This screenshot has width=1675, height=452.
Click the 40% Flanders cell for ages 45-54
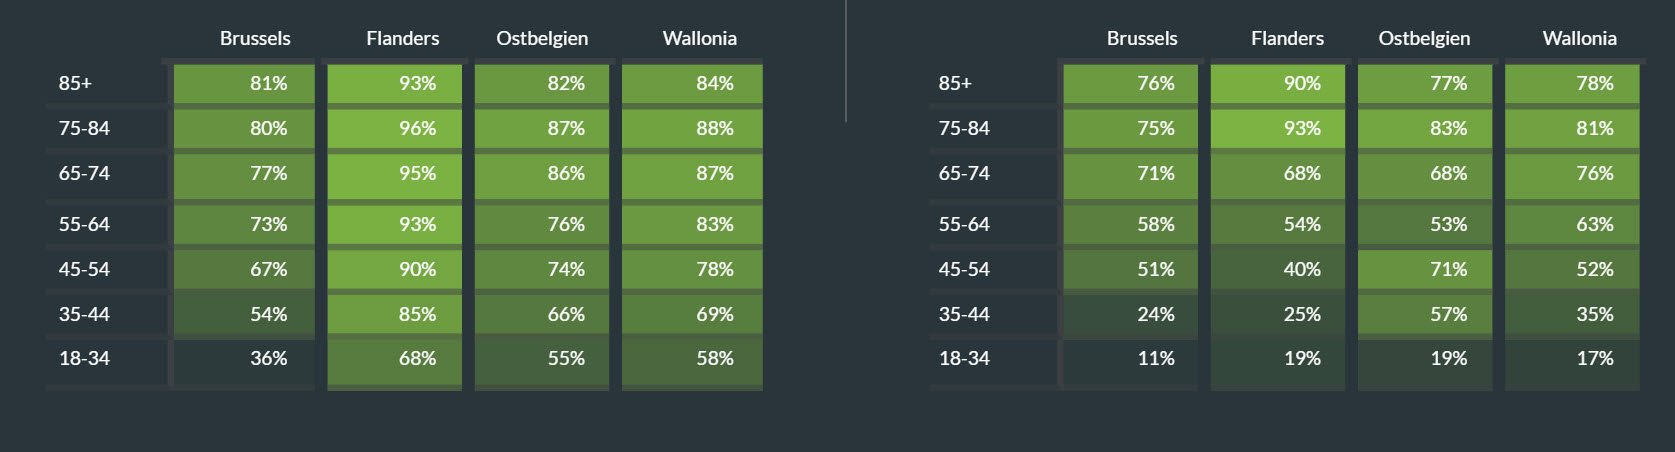pos(1278,269)
